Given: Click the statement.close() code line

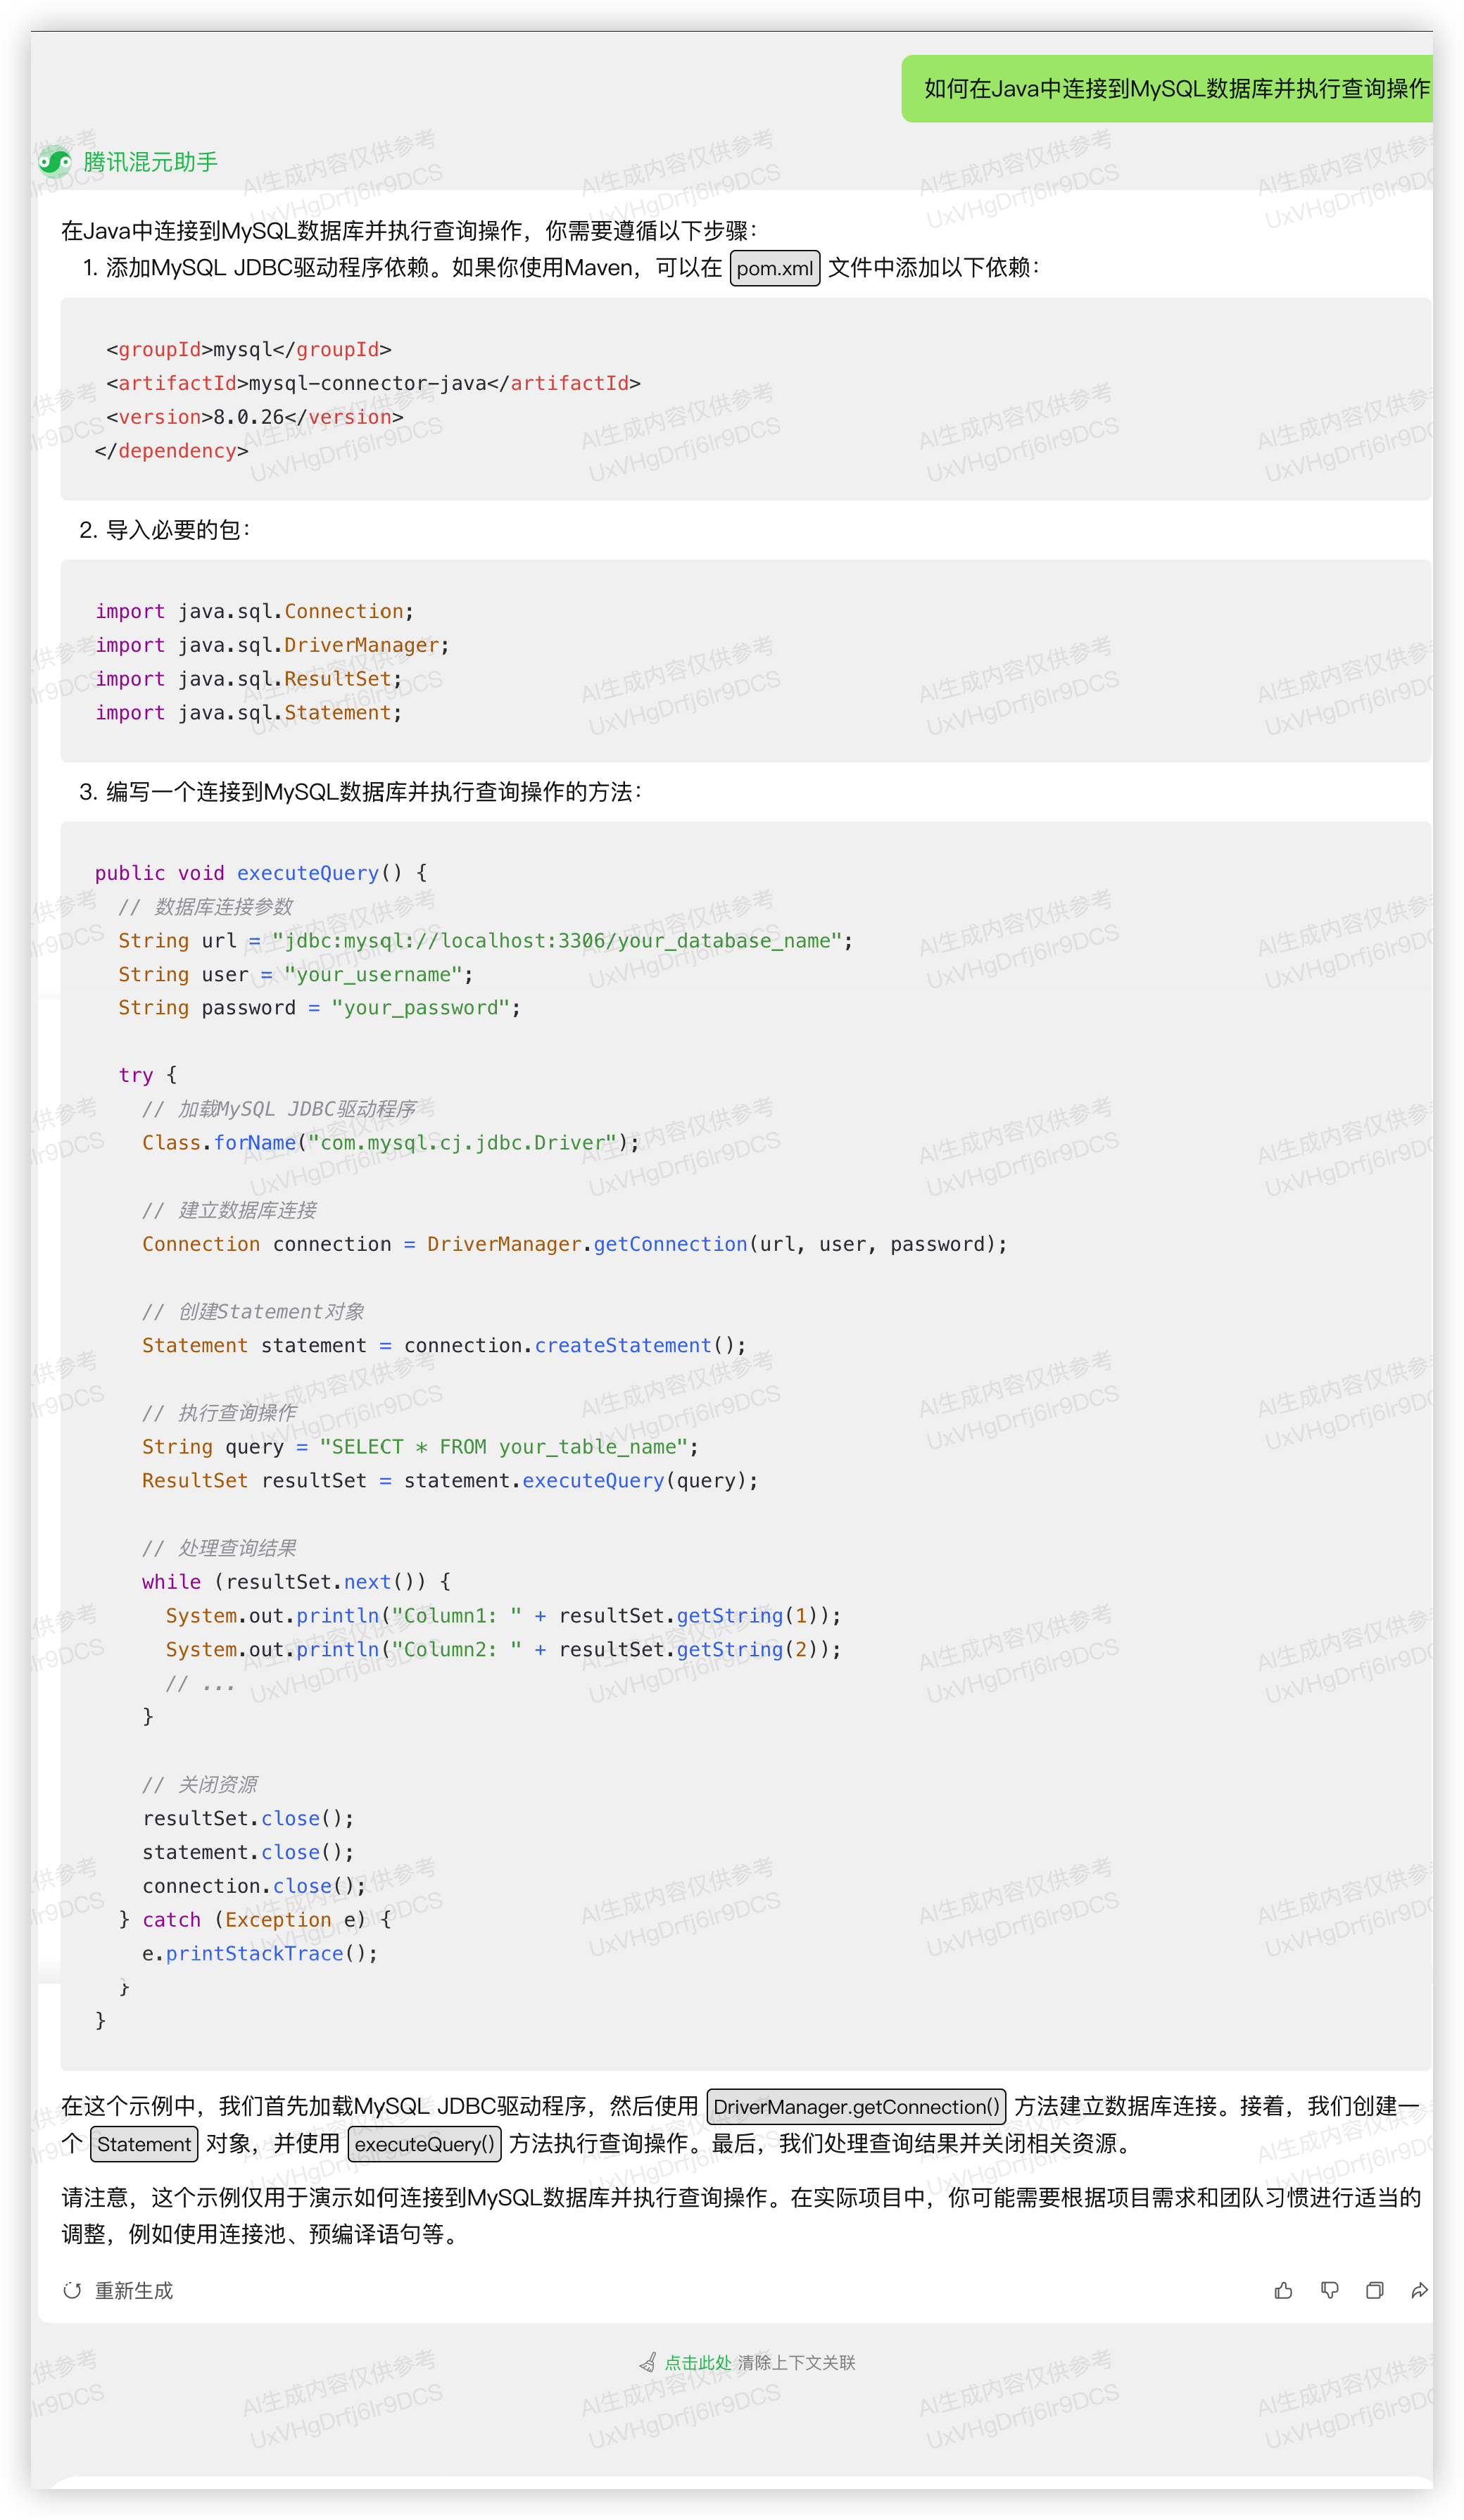Looking at the screenshot, I should coord(248,1853).
